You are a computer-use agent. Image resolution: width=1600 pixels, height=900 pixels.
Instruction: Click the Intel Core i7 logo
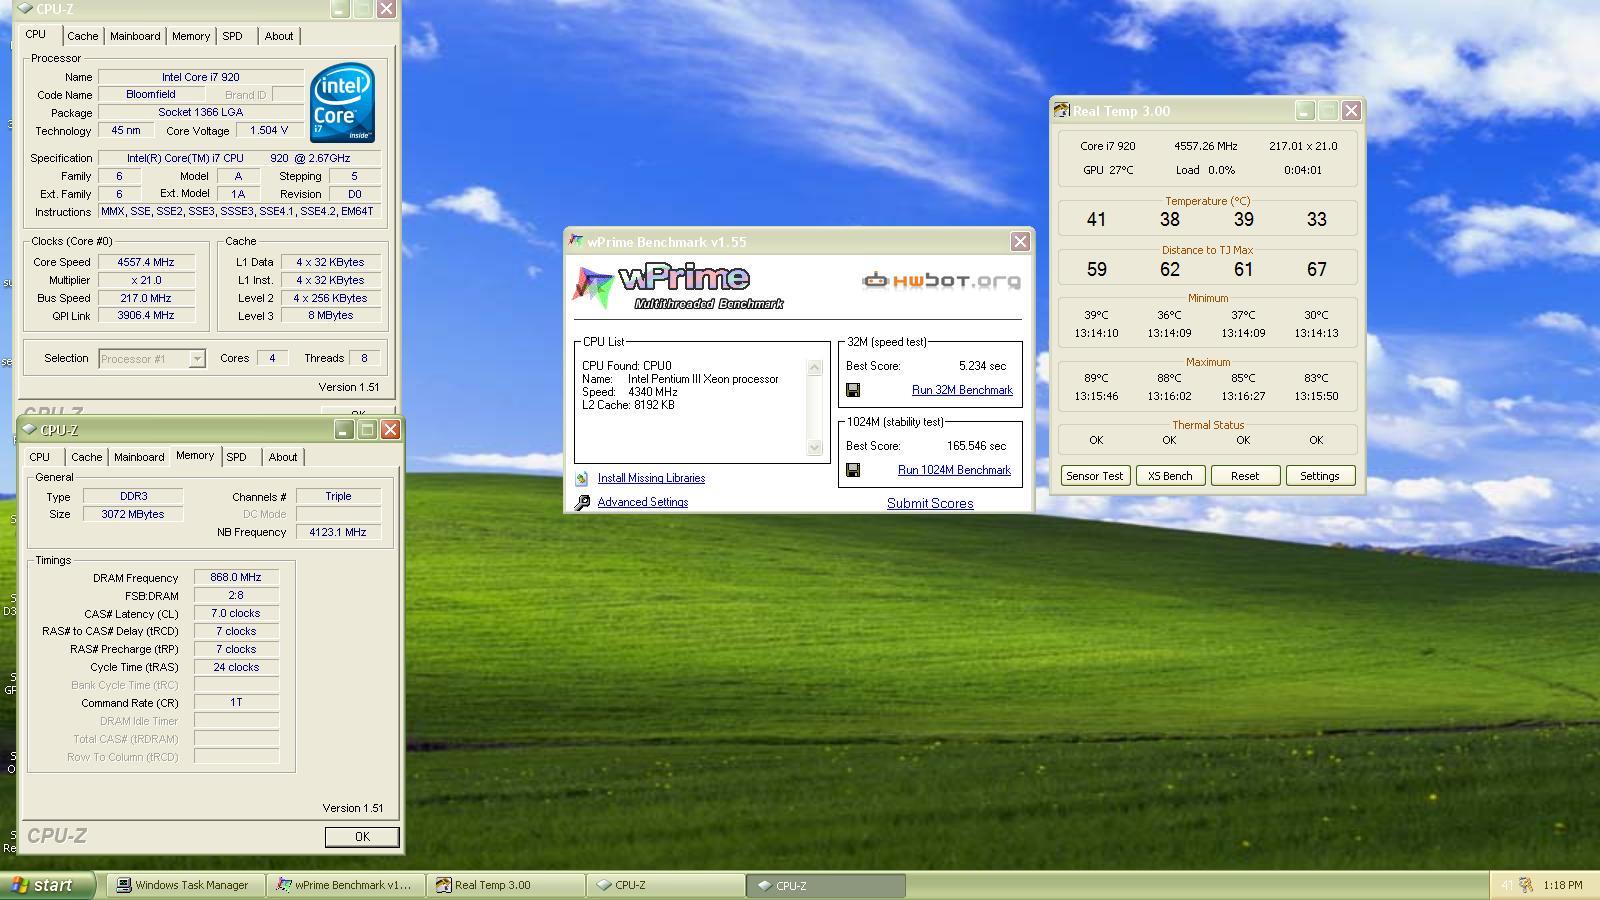tap(342, 103)
